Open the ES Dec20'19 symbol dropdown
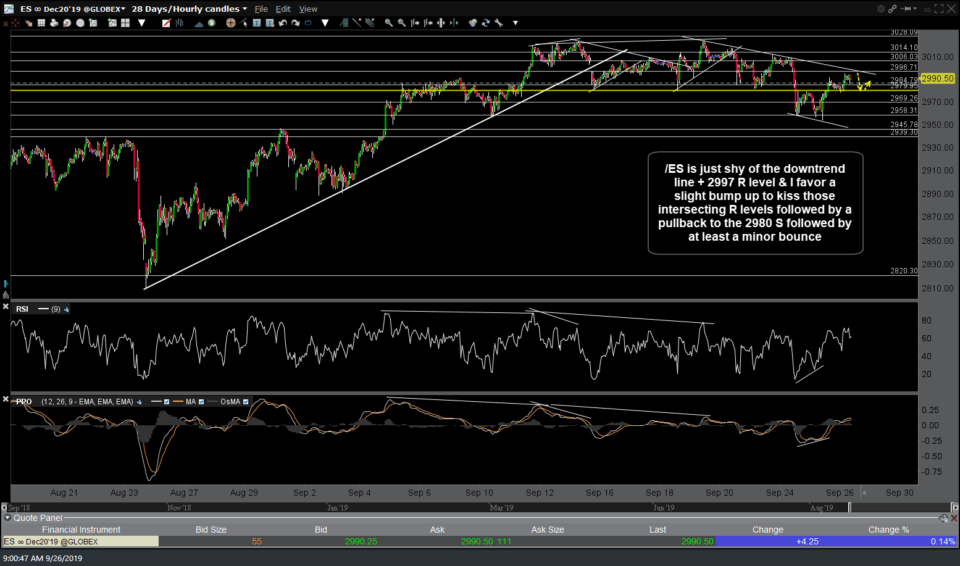960x566 pixels. 123,9
